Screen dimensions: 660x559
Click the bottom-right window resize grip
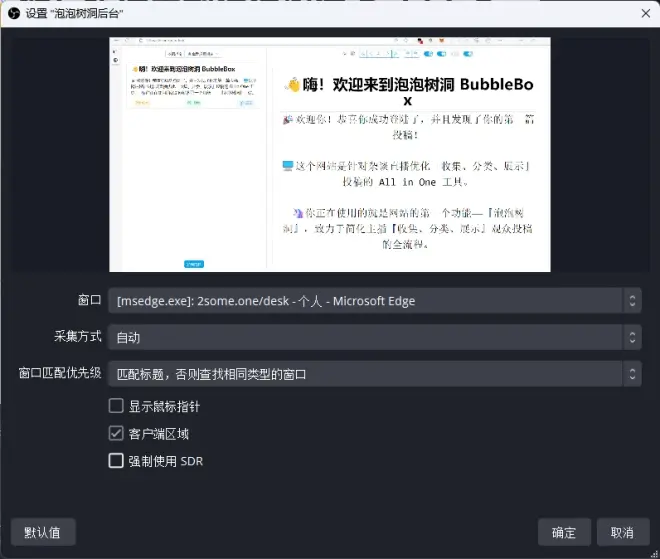(655, 554)
